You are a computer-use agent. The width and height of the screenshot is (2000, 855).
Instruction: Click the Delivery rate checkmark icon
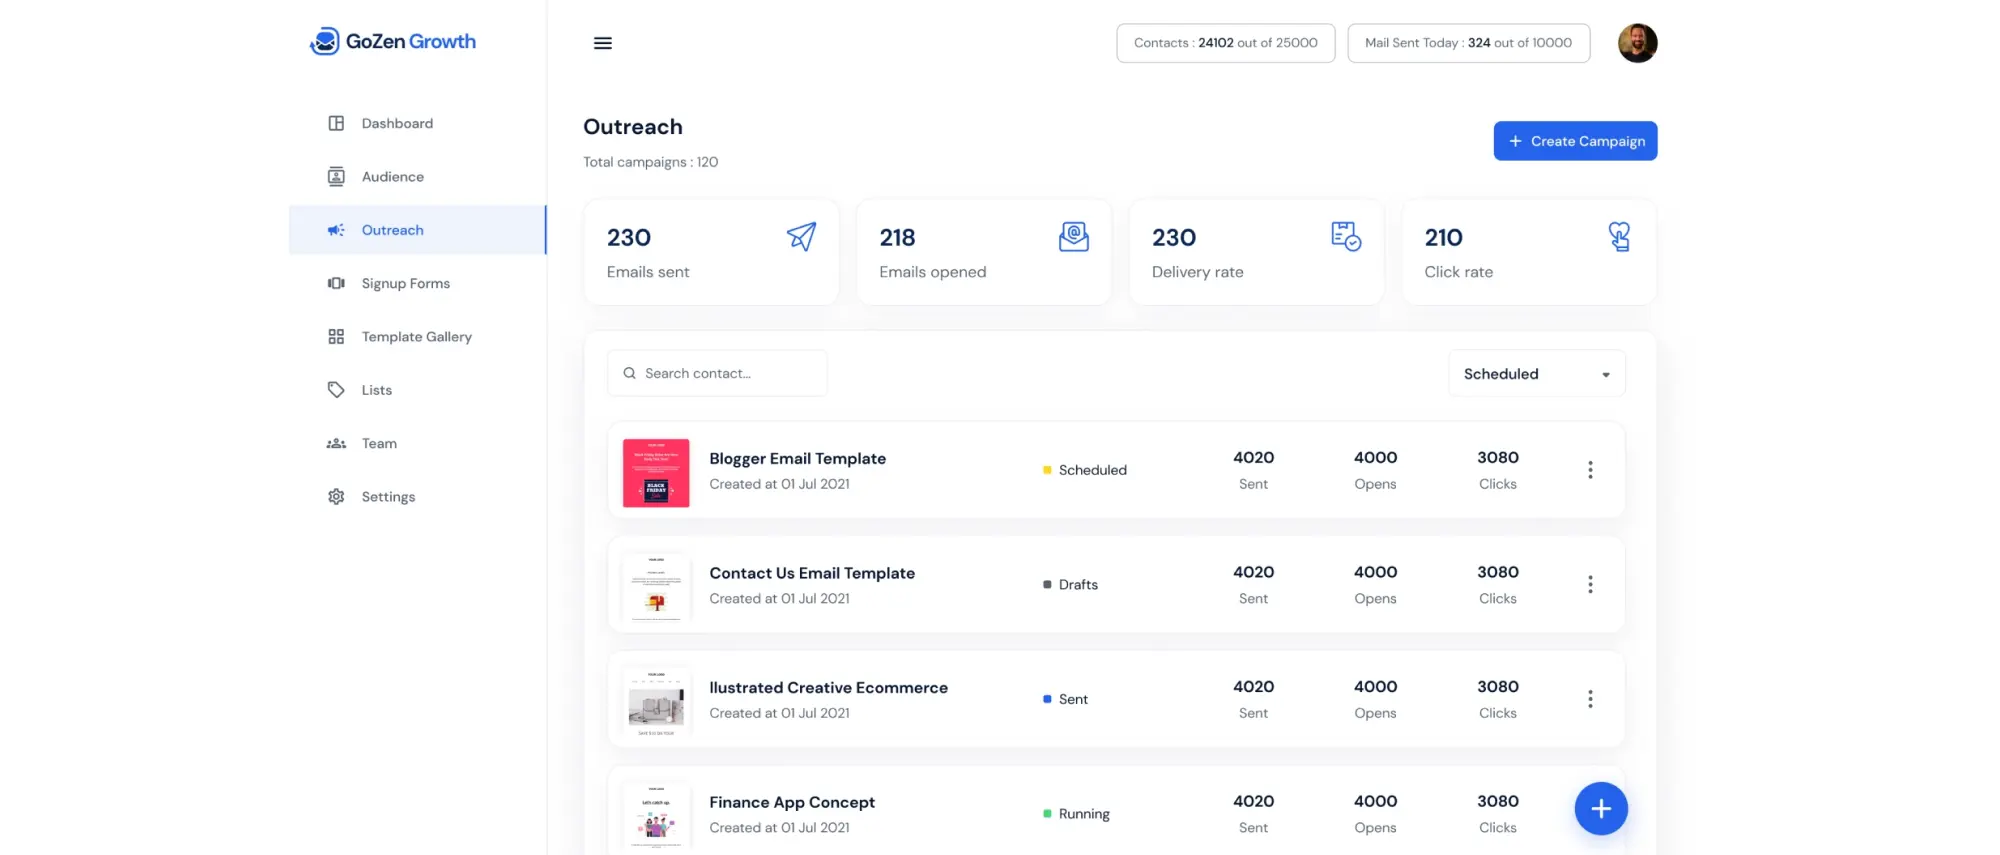1346,237
